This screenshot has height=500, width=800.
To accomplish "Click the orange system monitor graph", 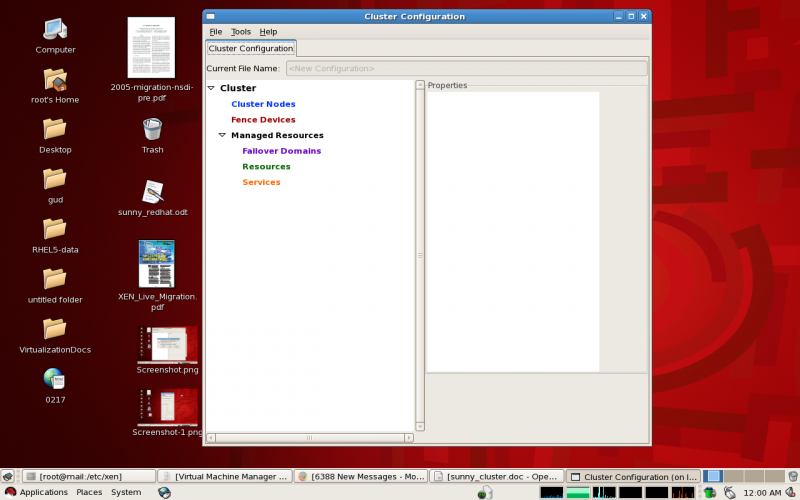I will click(683, 492).
